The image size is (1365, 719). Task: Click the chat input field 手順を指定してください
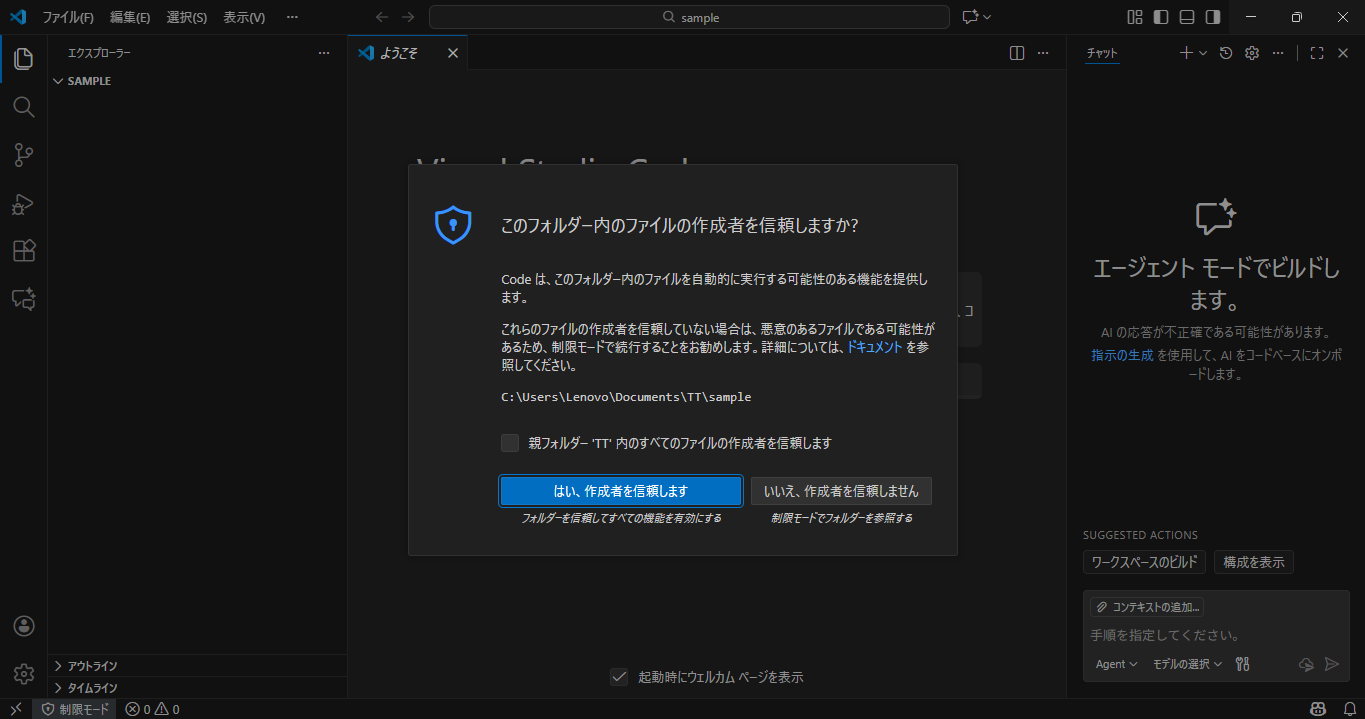(x=1180, y=635)
